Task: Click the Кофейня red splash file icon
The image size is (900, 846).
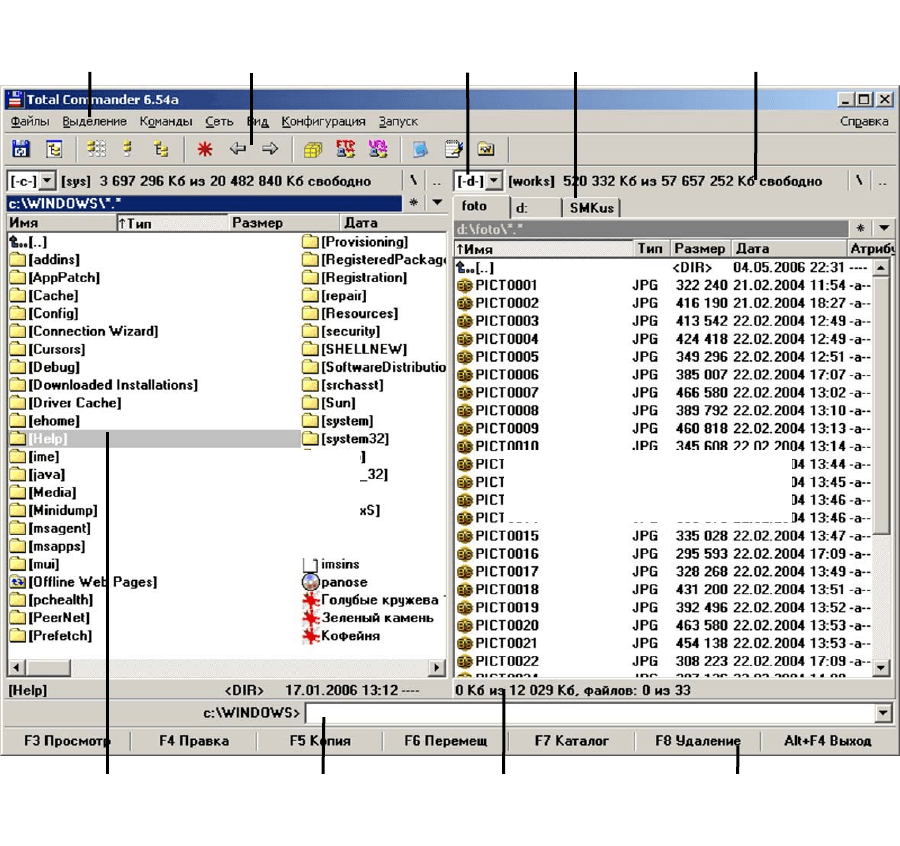Action: [x=310, y=636]
